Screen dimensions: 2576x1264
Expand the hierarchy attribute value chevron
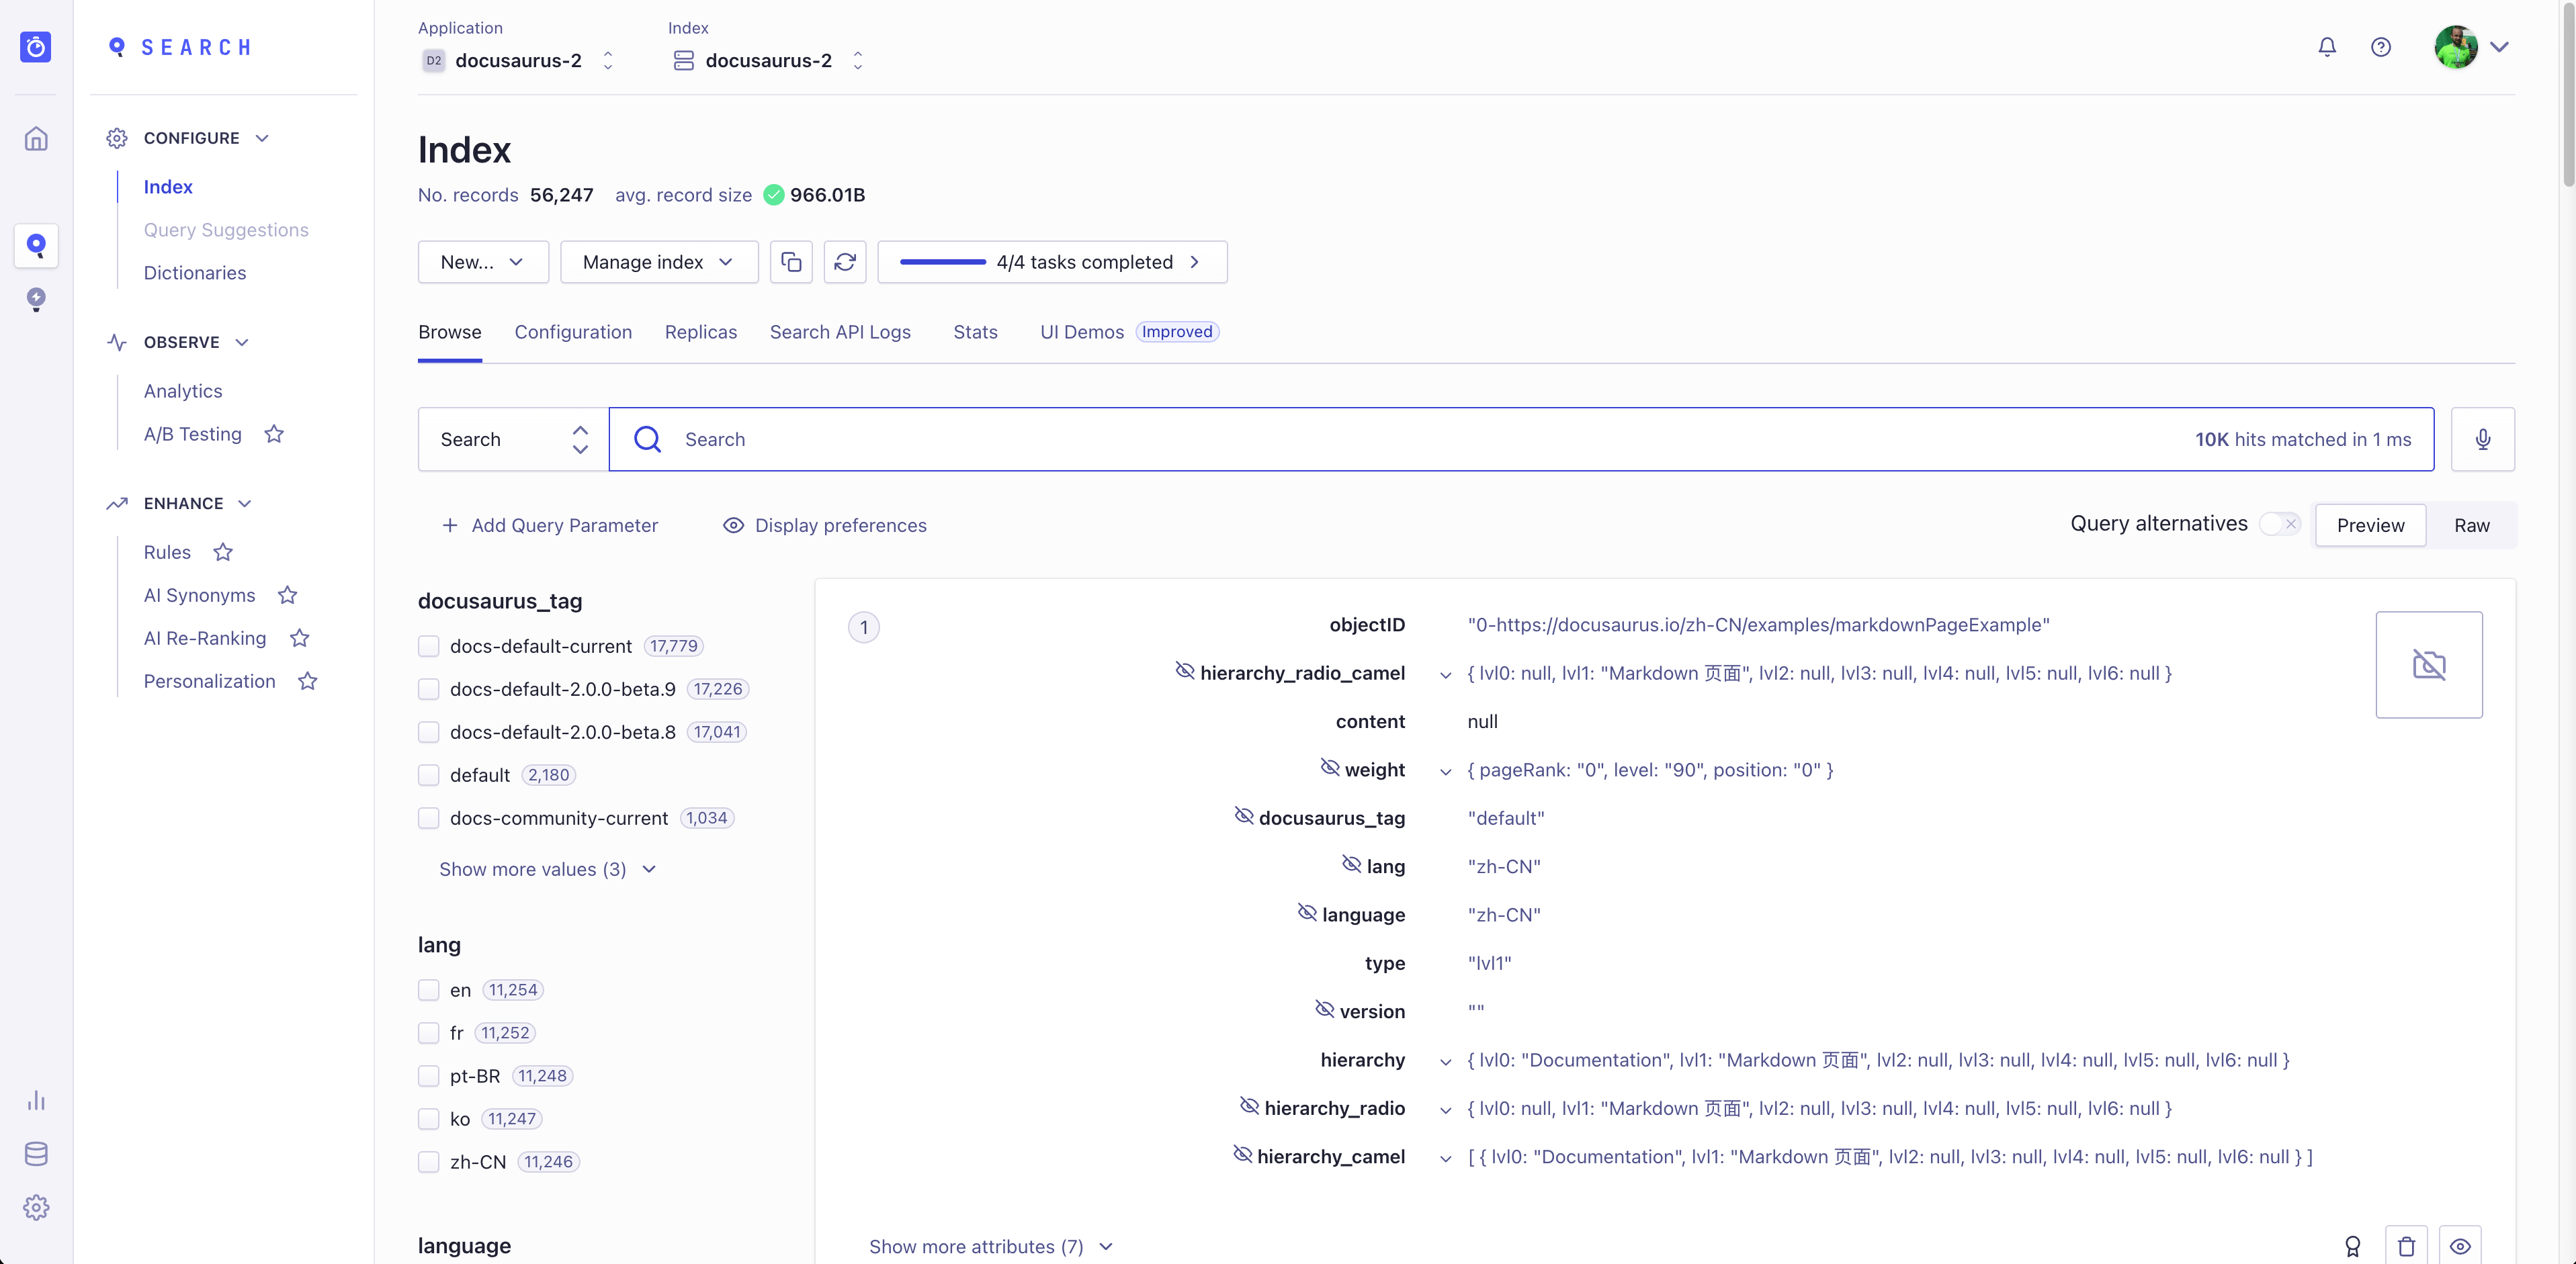1445,1061
